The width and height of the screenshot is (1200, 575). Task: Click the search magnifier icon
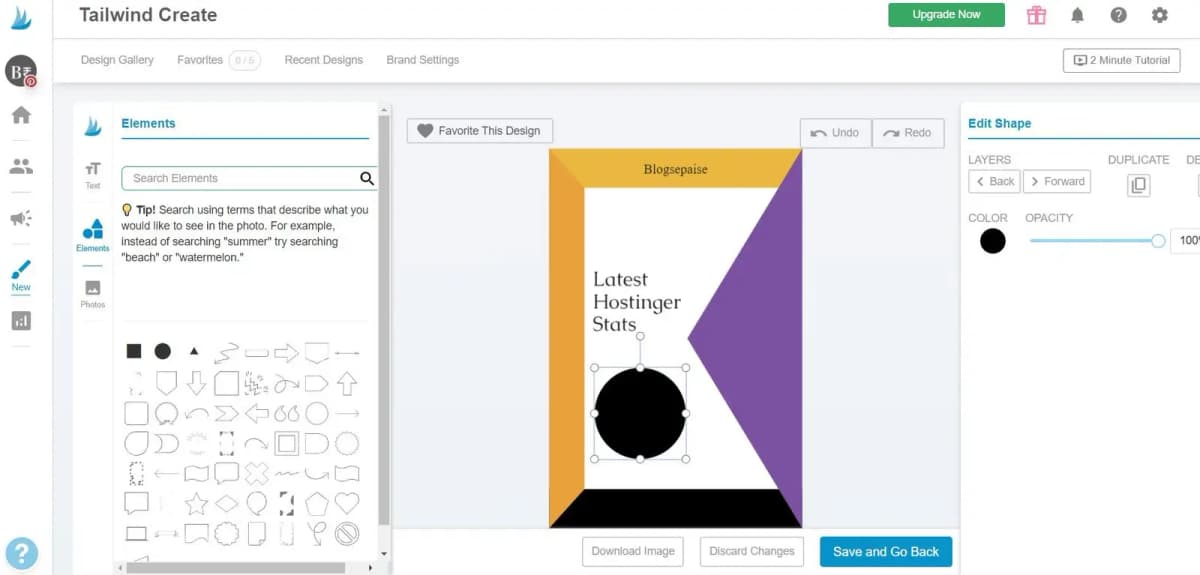(x=367, y=178)
